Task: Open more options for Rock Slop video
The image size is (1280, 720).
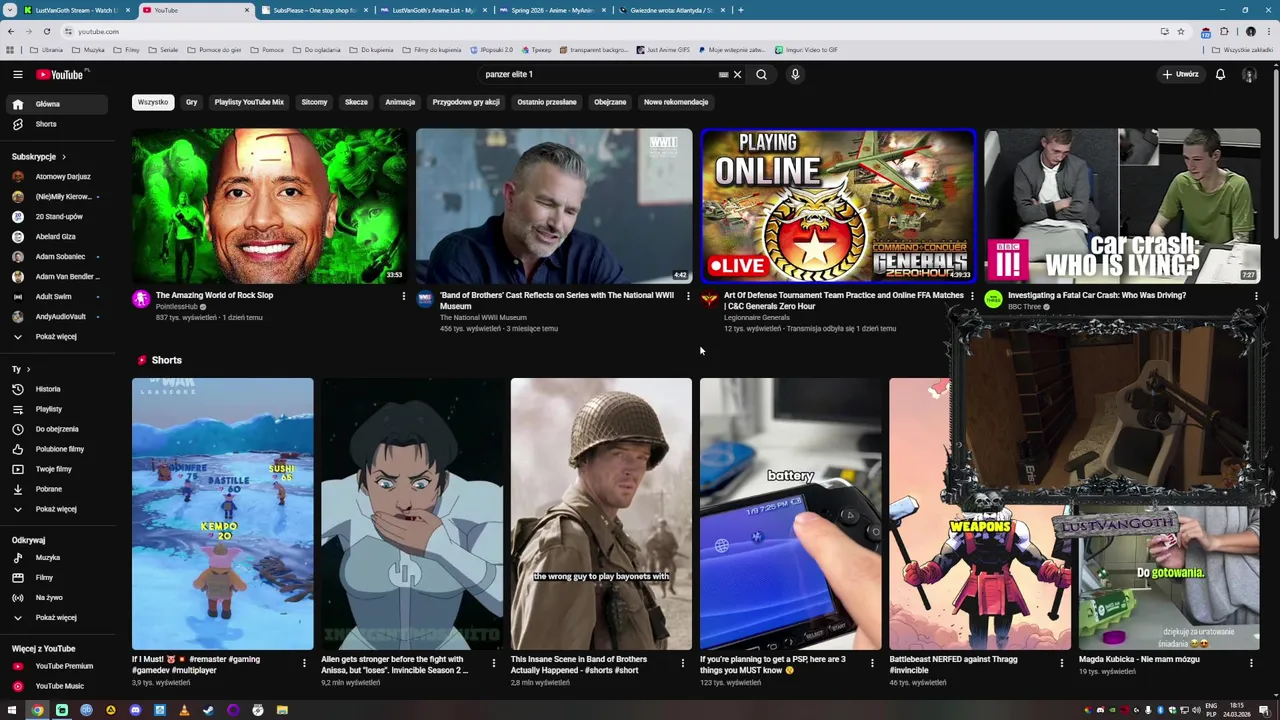Action: click(404, 296)
